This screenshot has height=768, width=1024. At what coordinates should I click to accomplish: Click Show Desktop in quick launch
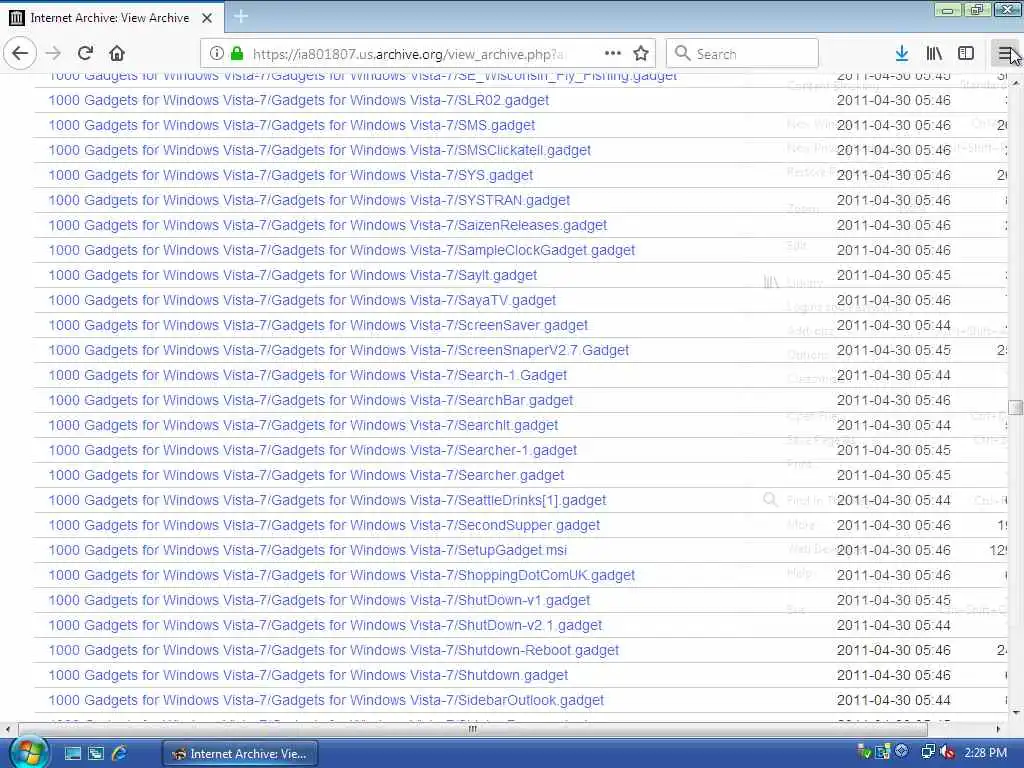tap(72, 754)
